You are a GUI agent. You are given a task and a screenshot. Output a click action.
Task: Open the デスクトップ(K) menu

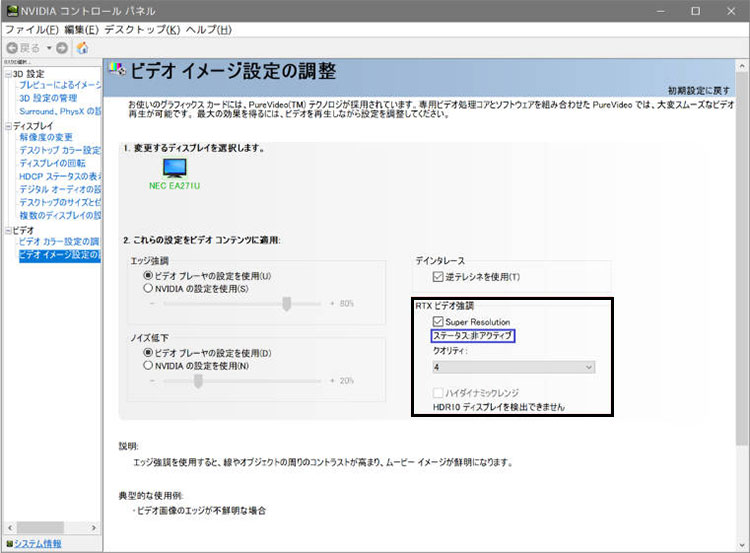tap(142, 30)
